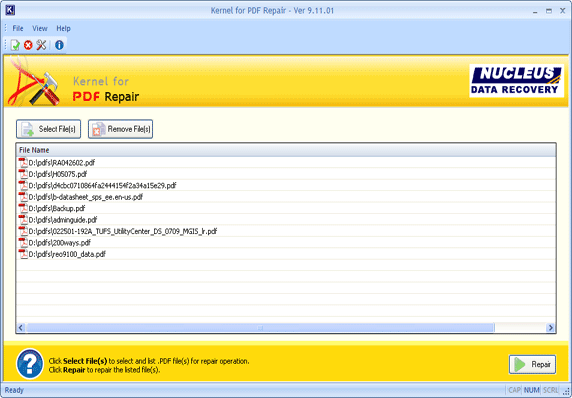Select D:\pdfs\reo9100_data.pdf row

[x=286, y=254]
